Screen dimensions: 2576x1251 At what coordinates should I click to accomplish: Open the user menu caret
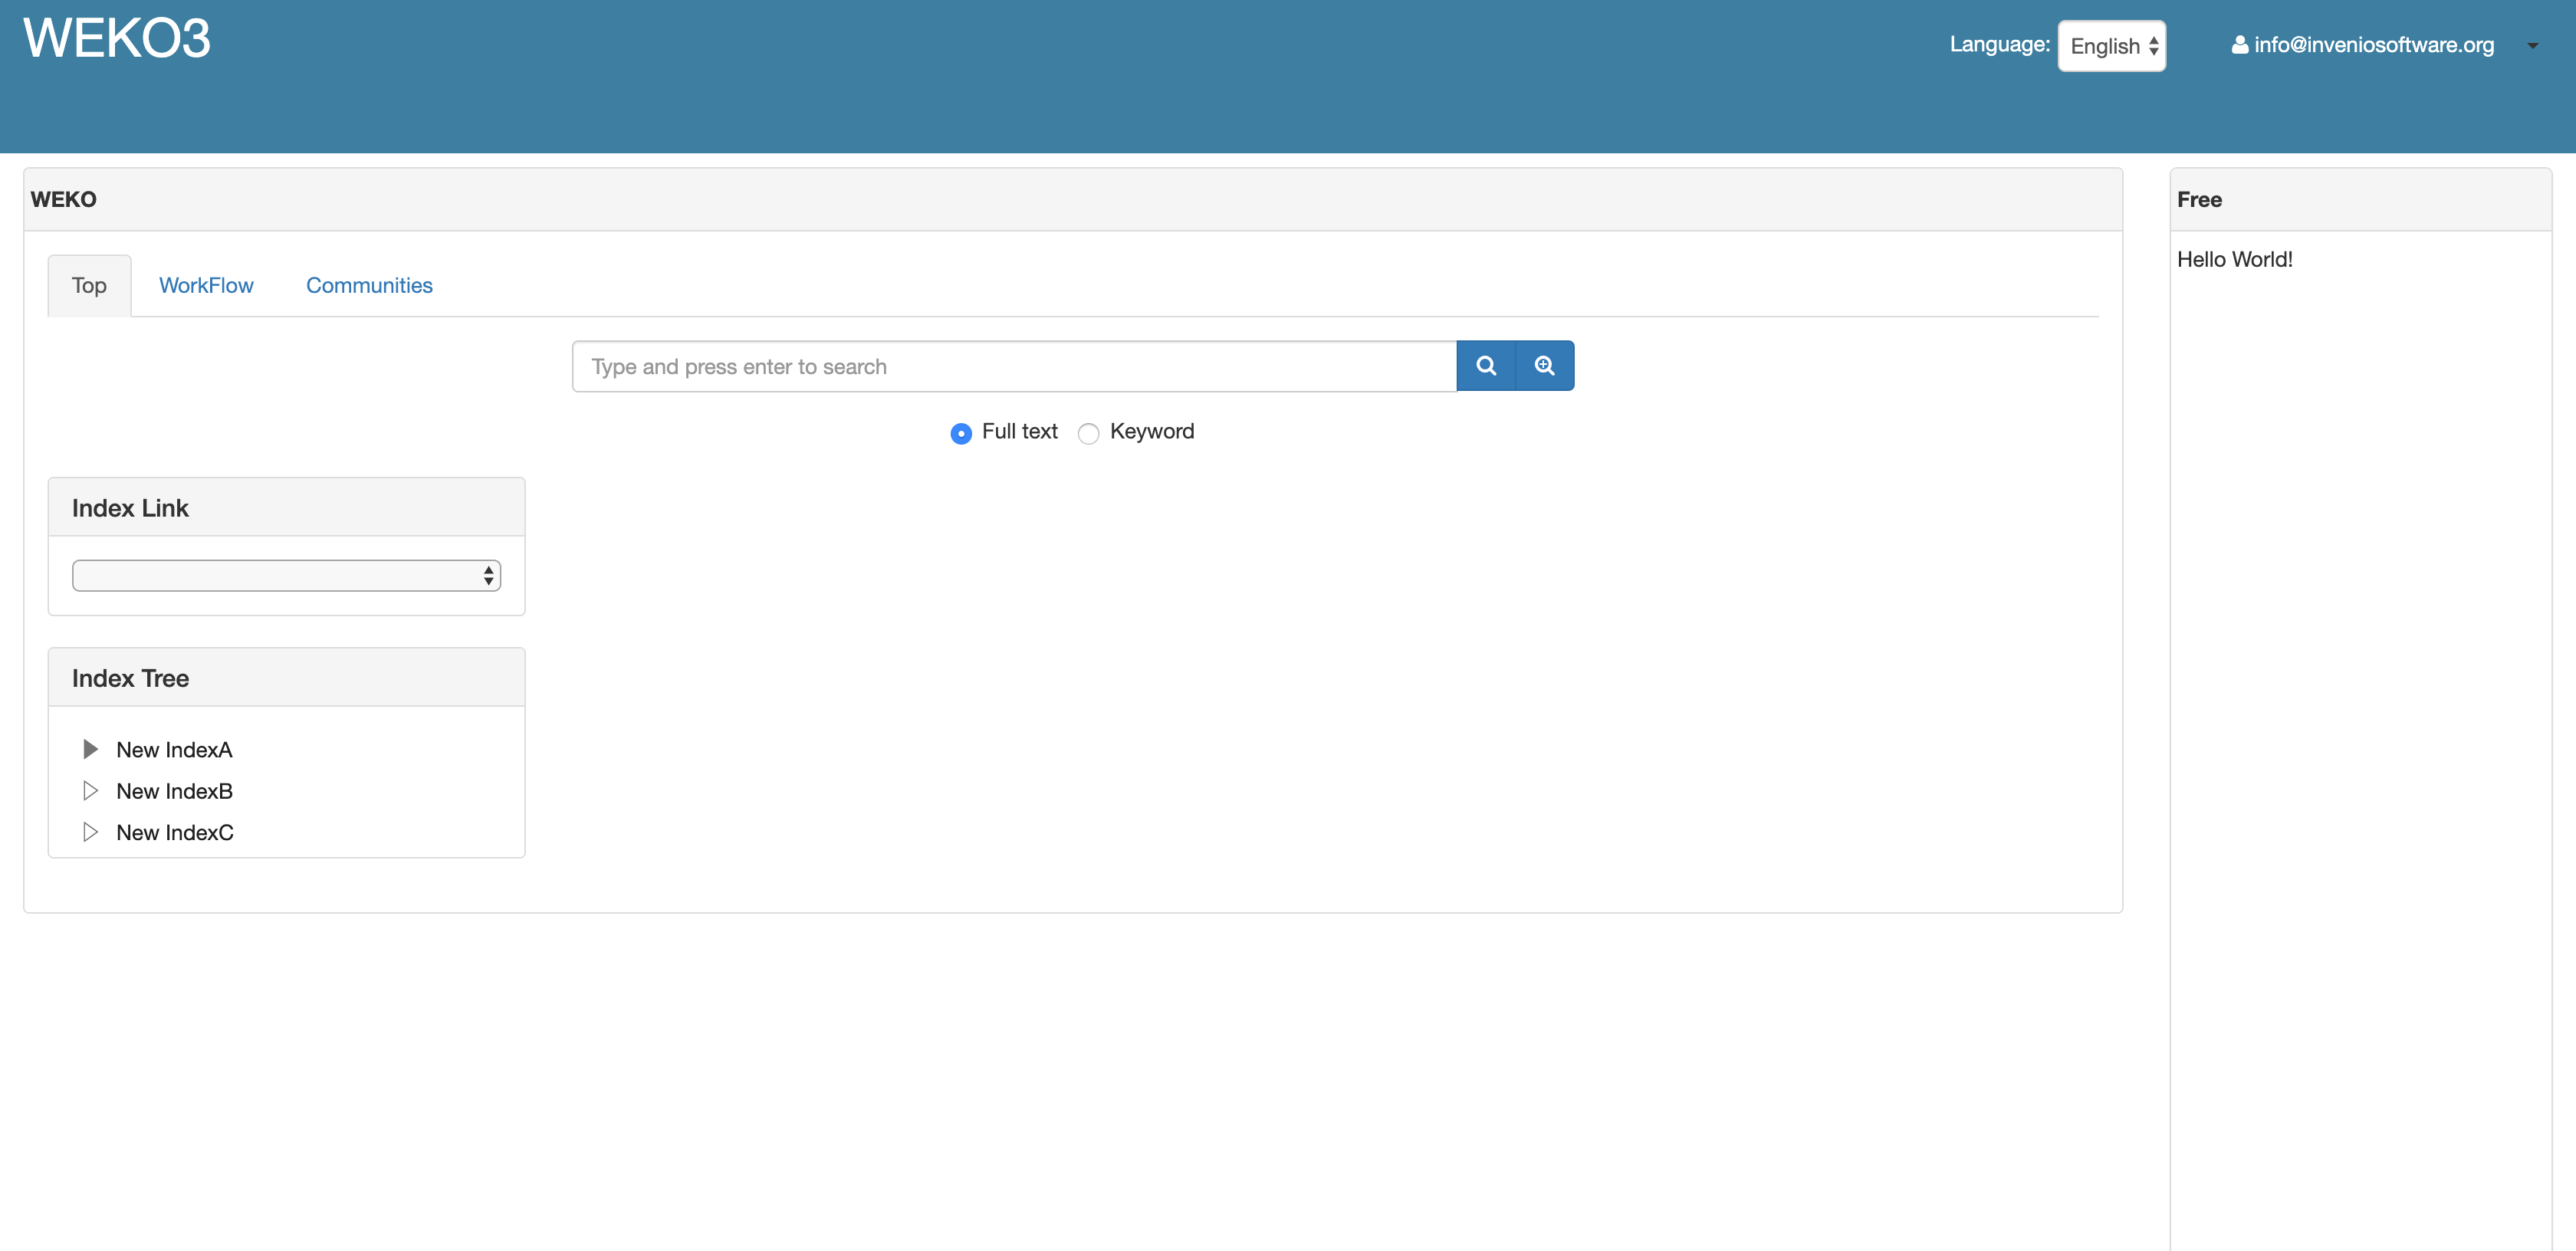coord(2532,46)
